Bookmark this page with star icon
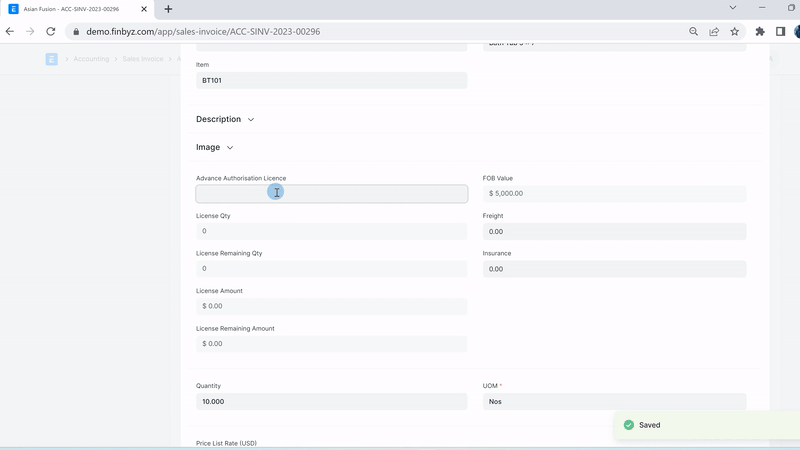This screenshot has width=800, height=450. 735,31
